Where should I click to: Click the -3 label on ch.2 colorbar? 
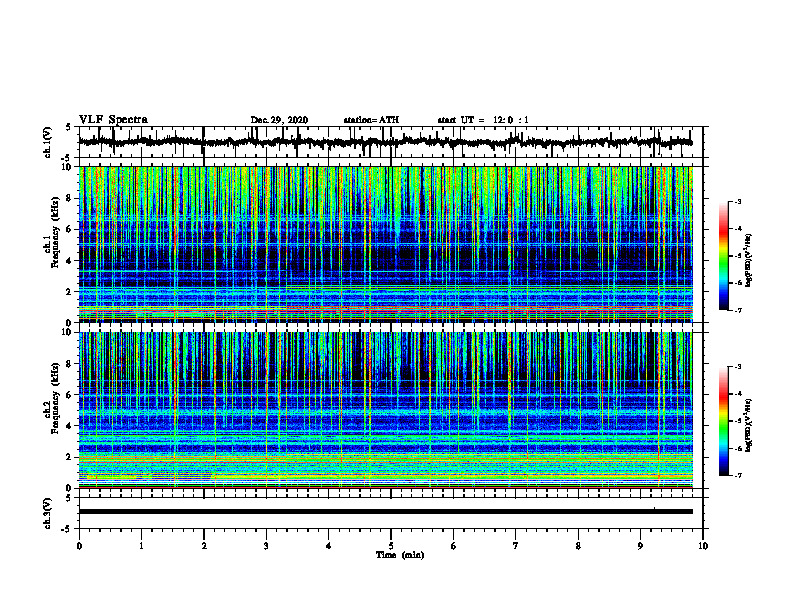tap(738, 367)
